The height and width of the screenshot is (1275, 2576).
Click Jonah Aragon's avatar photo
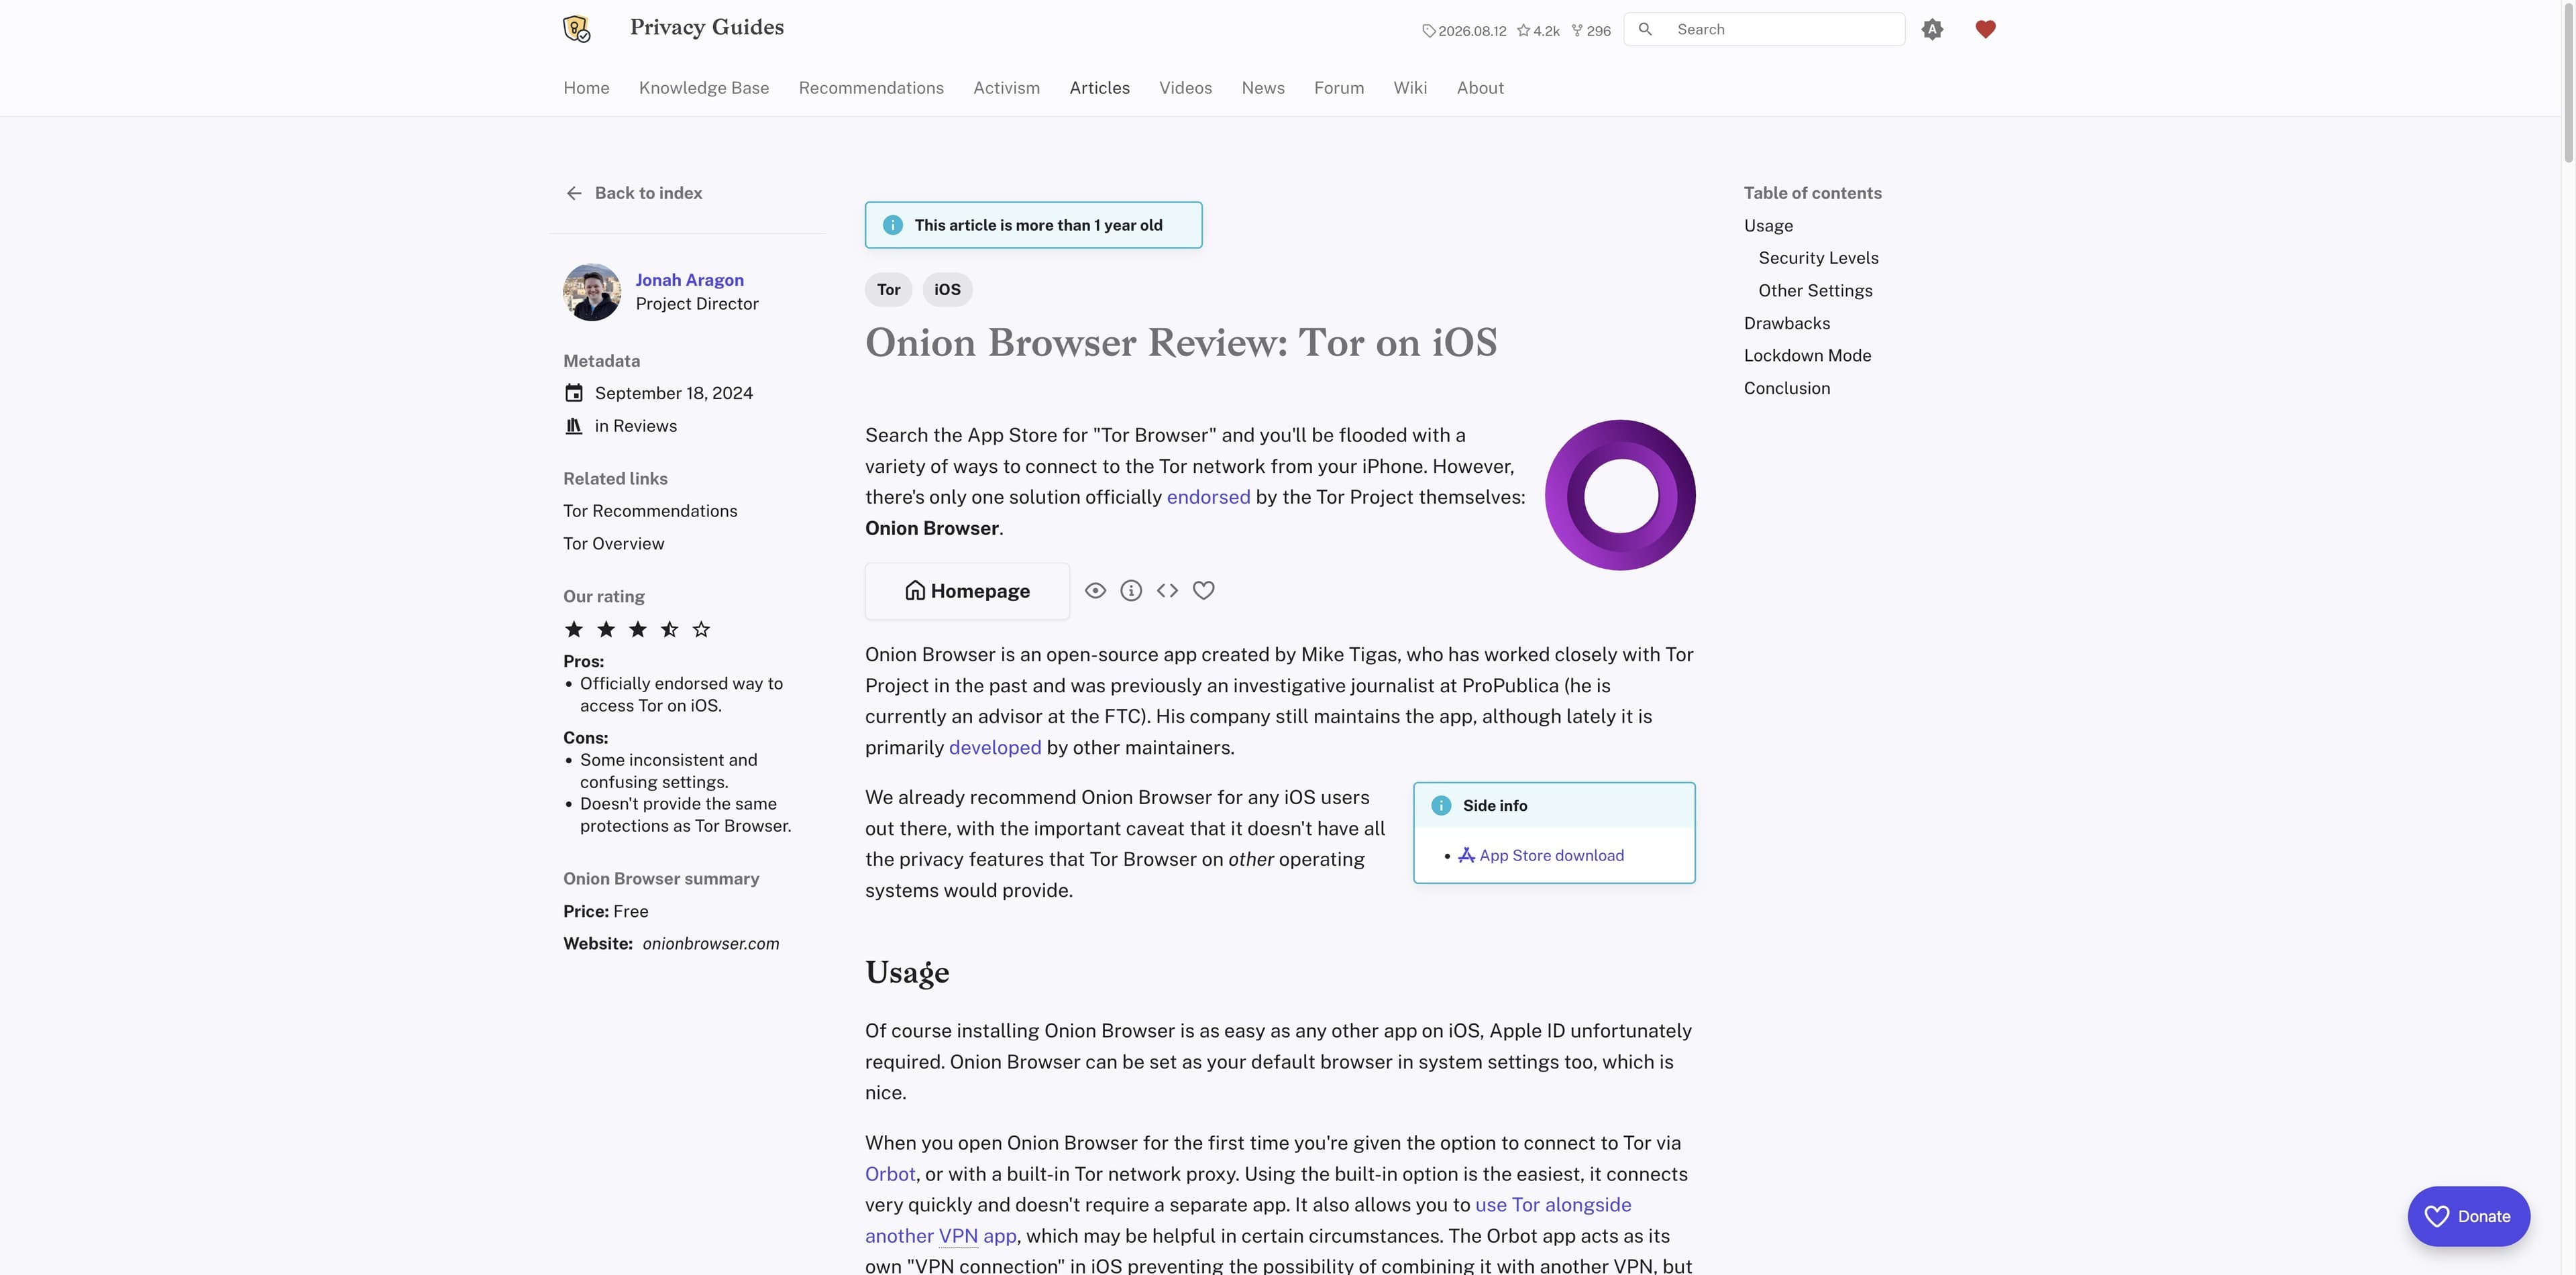[592, 292]
